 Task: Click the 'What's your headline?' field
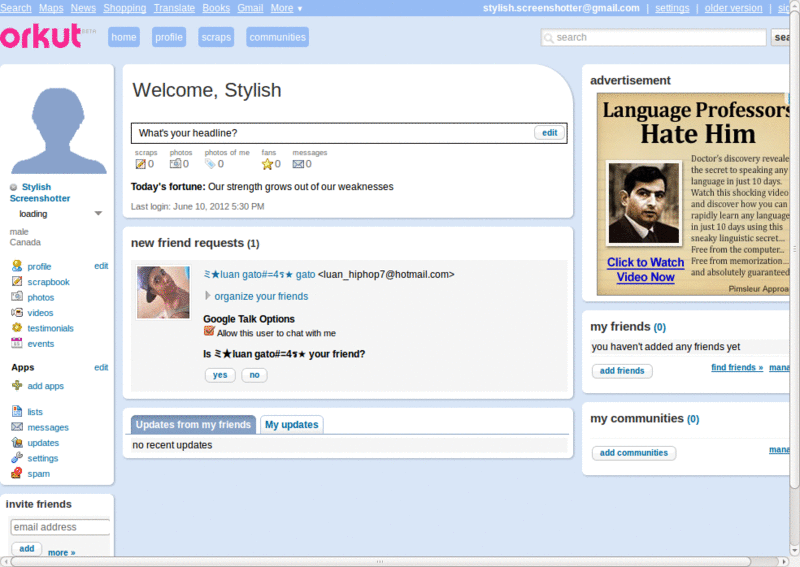(x=349, y=133)
